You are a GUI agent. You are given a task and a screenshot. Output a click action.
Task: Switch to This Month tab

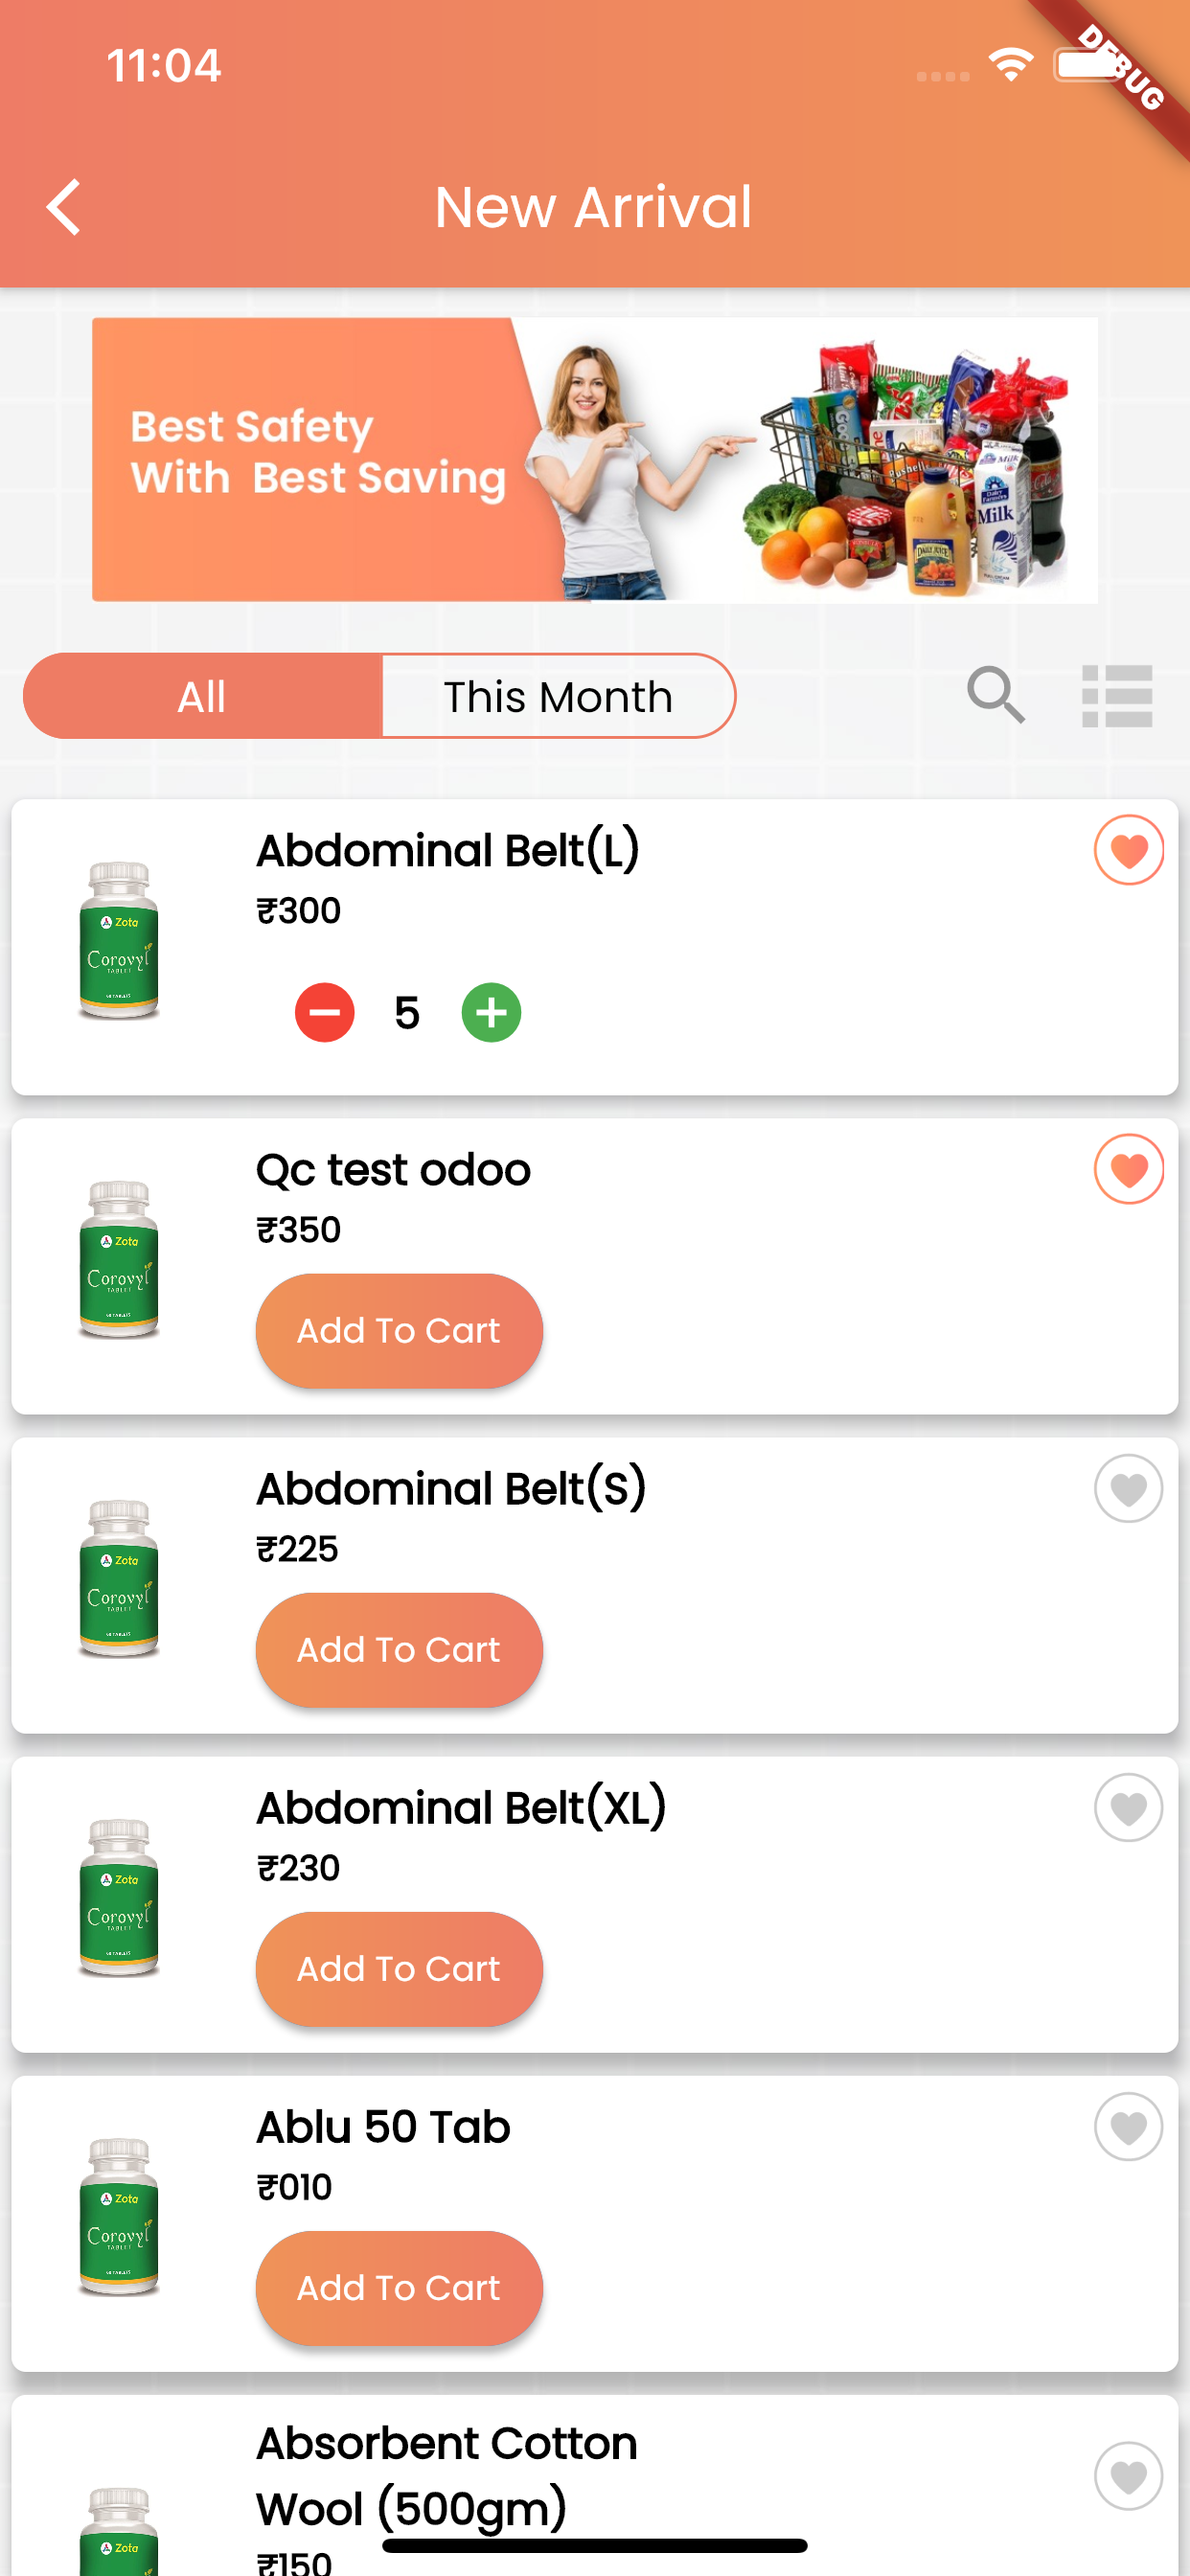pyautogui.click(x=558, y=696)
